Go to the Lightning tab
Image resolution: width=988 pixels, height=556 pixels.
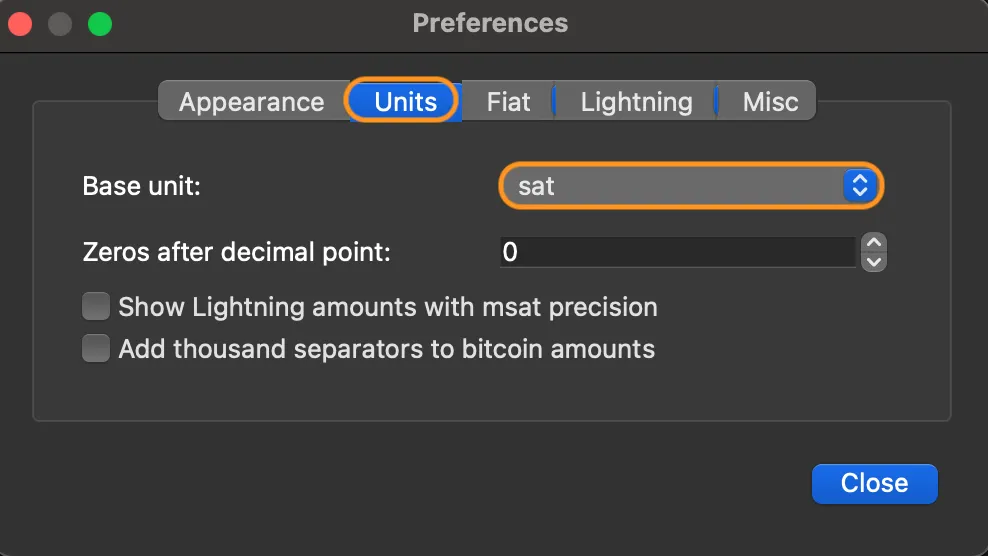click(636, 102)
